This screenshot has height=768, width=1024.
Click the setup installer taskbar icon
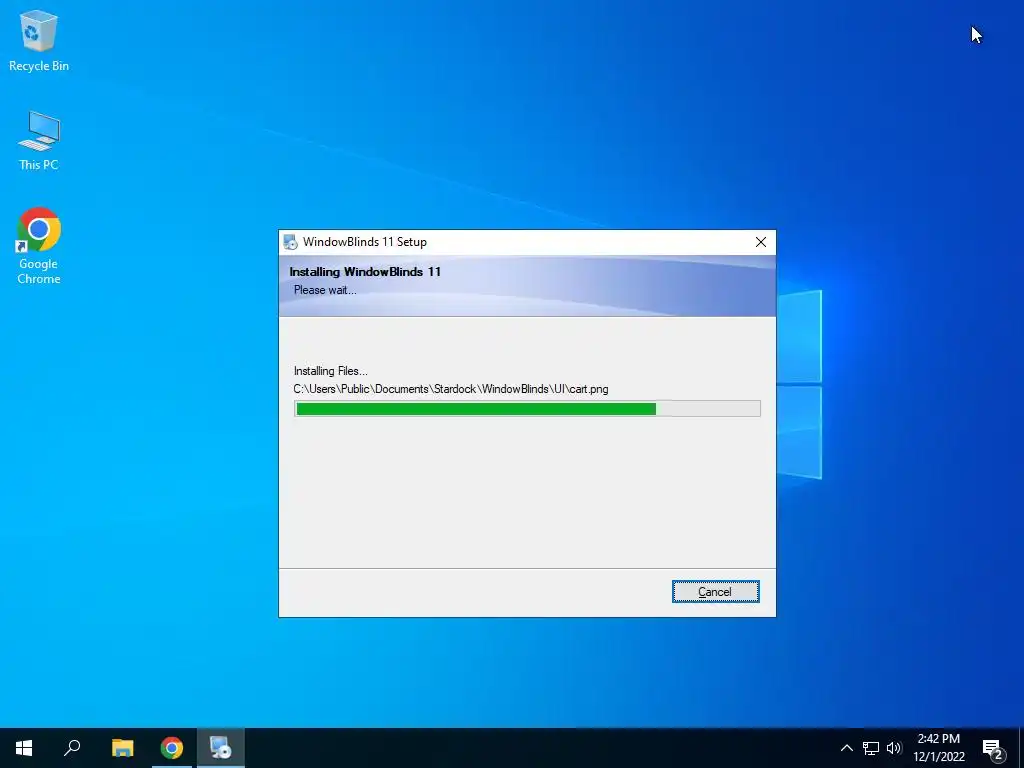pyautogui.click(x=221, y=748)
